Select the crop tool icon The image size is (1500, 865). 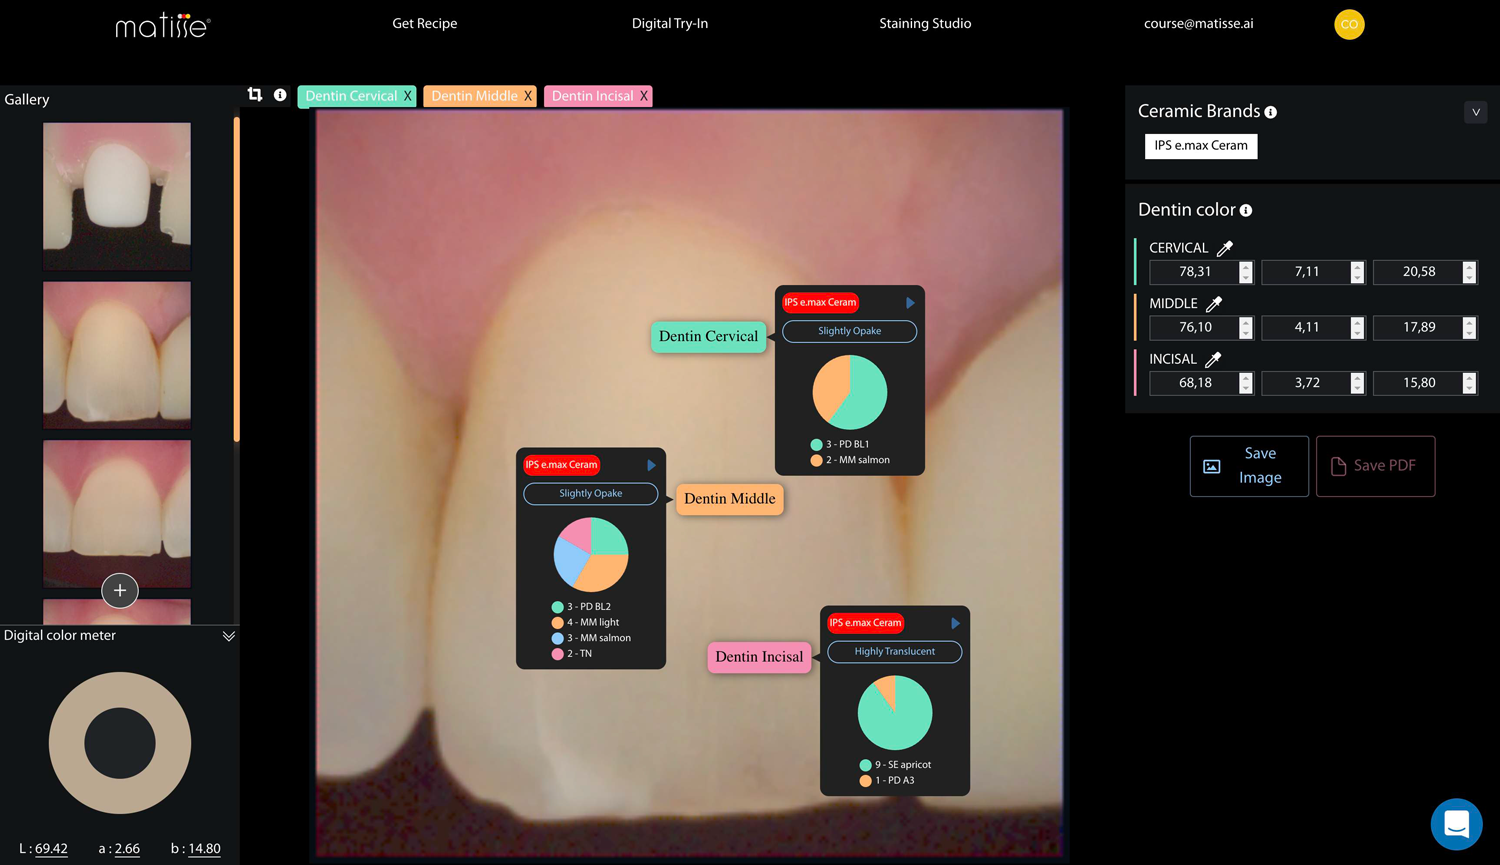pos(255,94)
